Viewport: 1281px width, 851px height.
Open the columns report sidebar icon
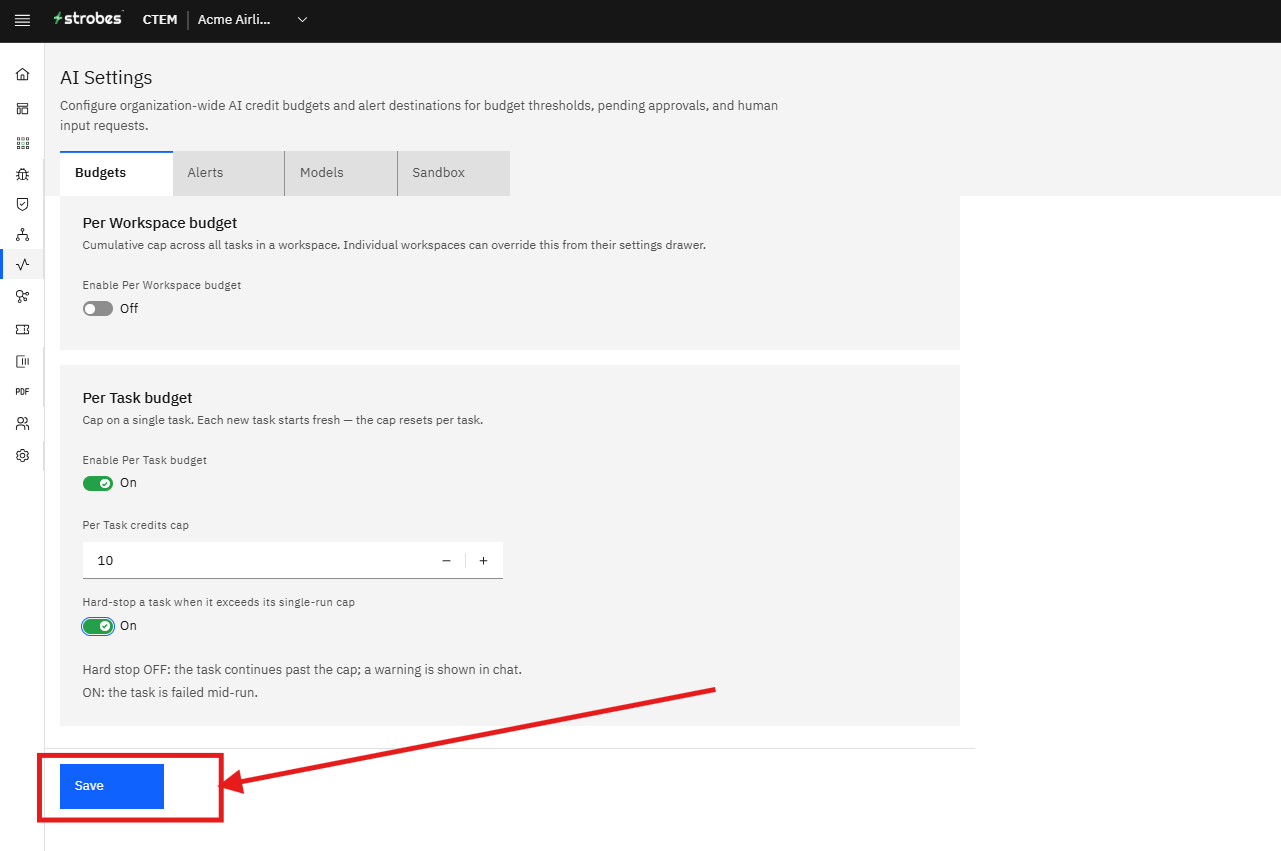click(22, 361)
